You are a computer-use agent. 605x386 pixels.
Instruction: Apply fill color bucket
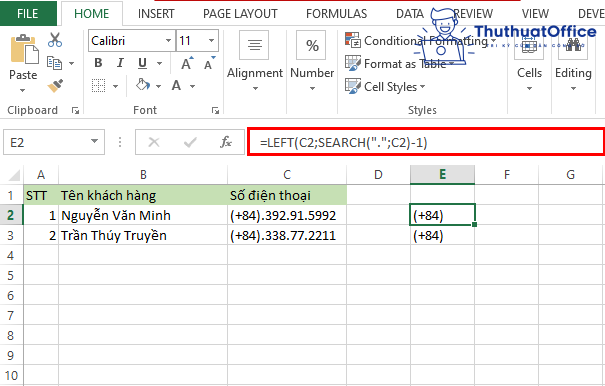coord(143,85)
